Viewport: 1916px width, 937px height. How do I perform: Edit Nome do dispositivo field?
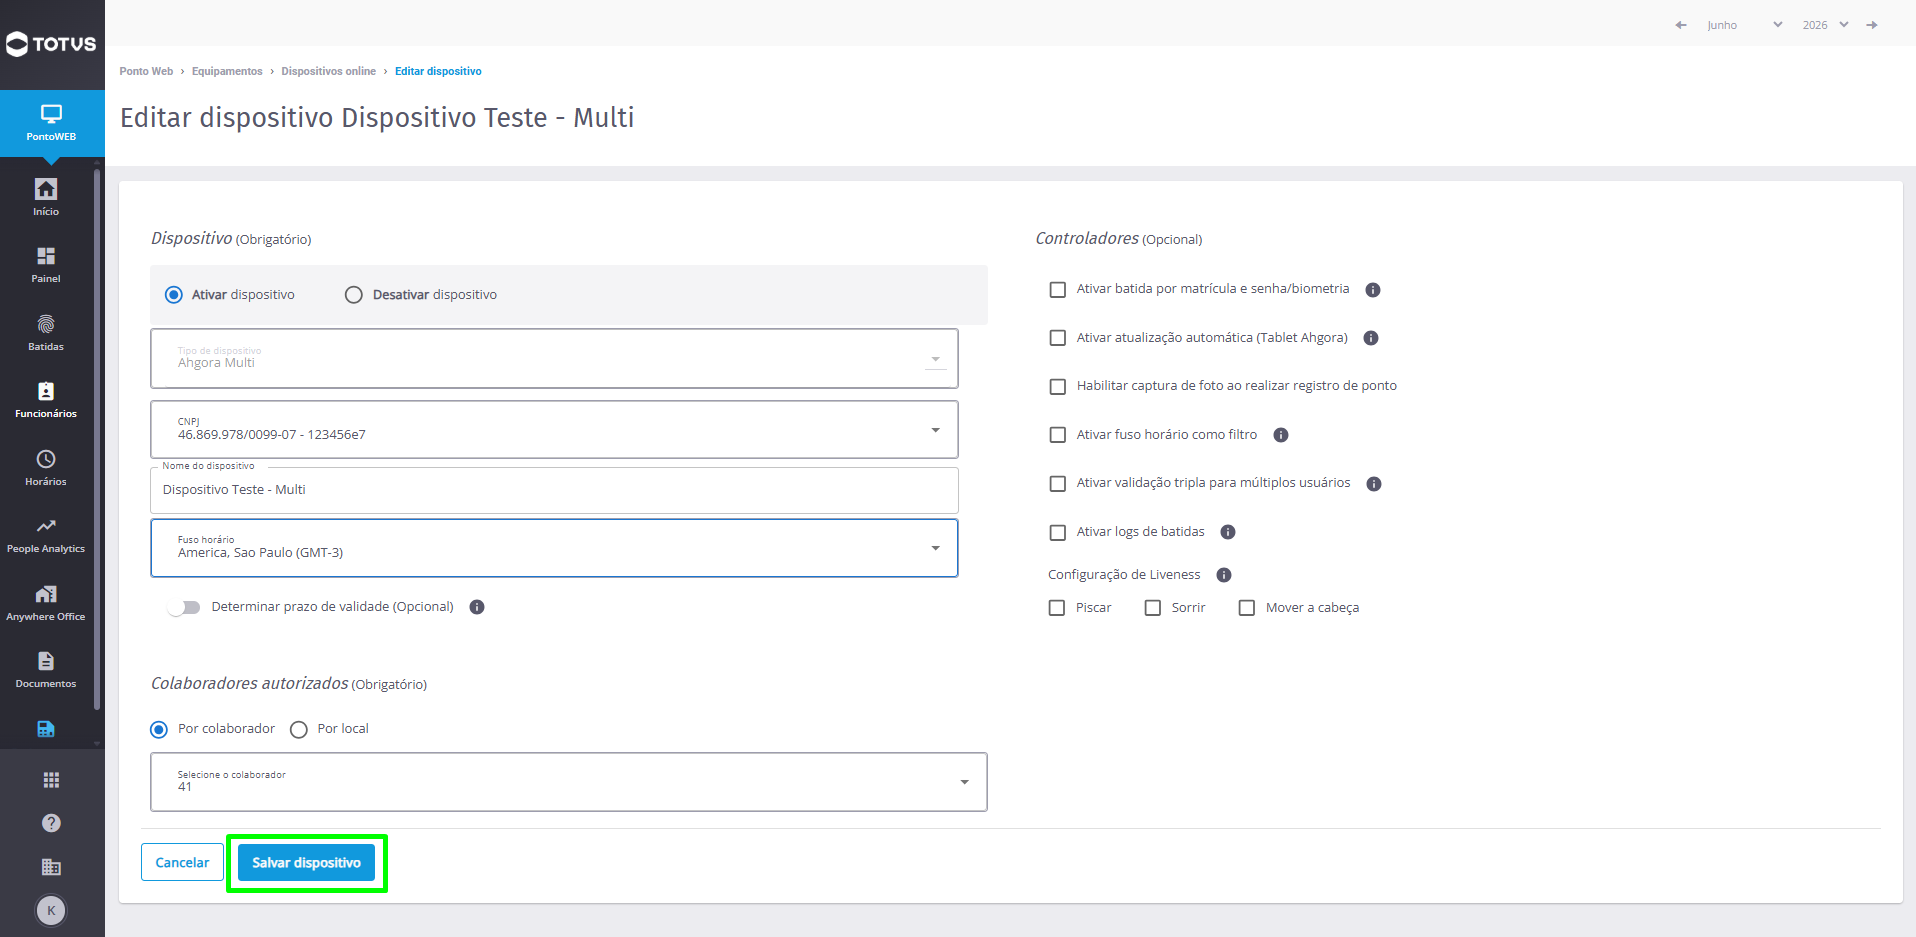[x=554, y=490]
